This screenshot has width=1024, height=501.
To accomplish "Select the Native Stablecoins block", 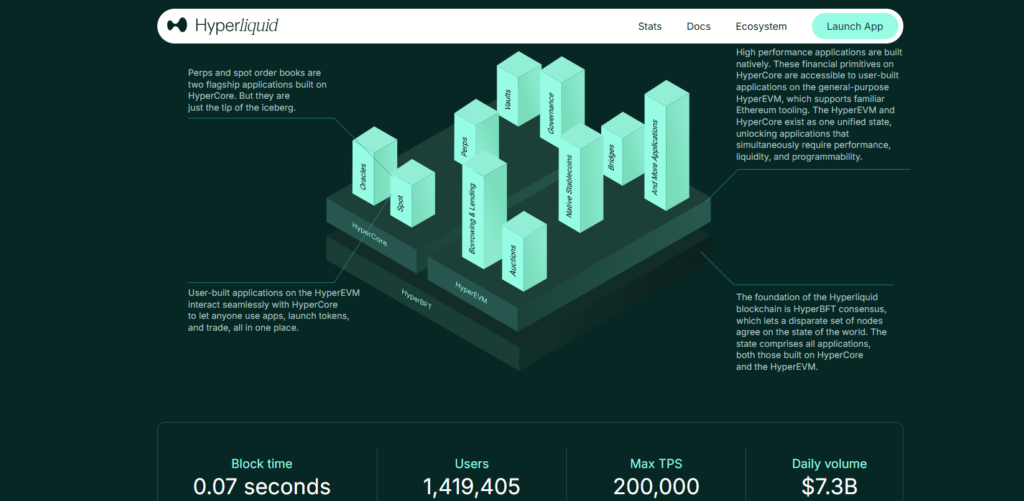I will click(570, 186).
